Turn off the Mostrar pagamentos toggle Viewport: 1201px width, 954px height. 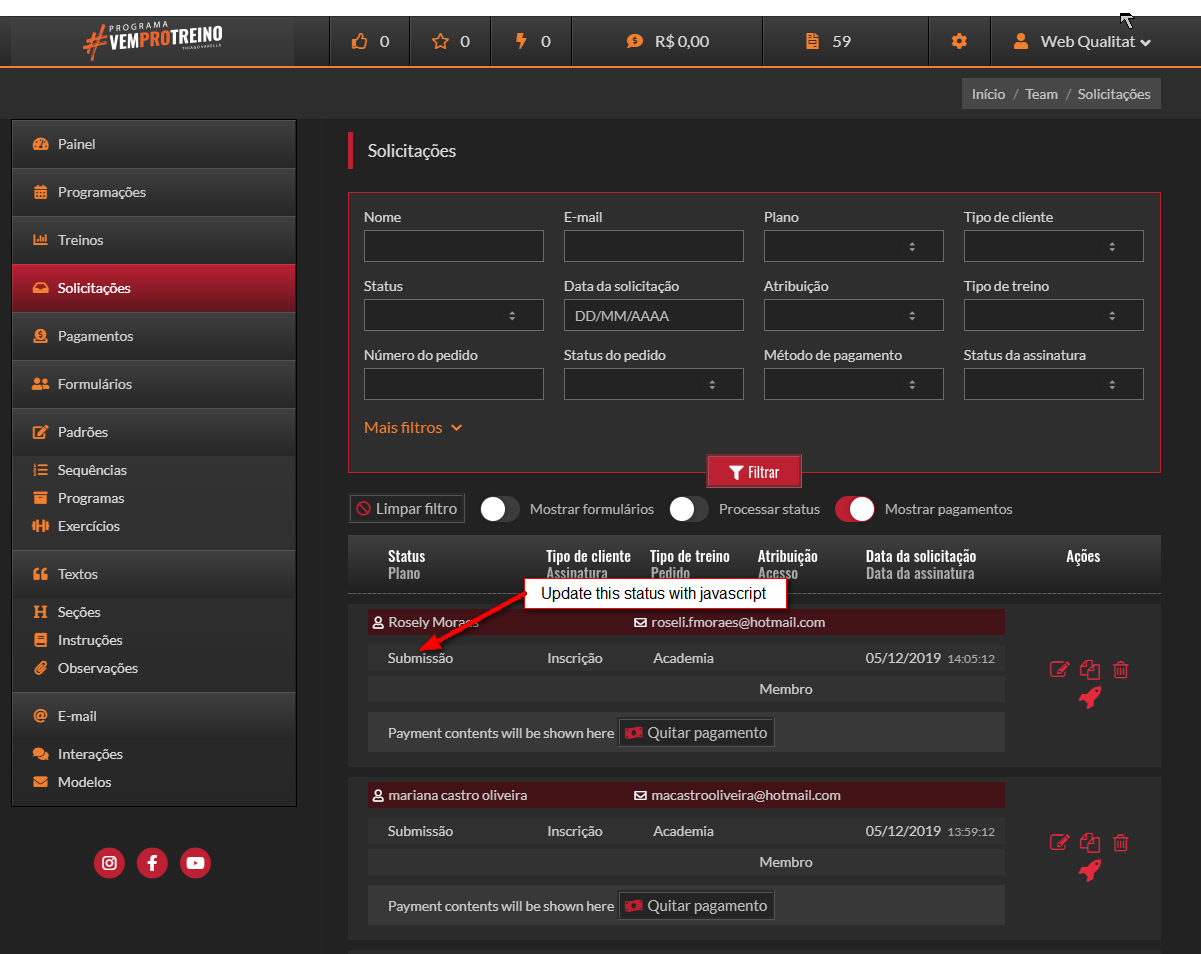[855, 509]
